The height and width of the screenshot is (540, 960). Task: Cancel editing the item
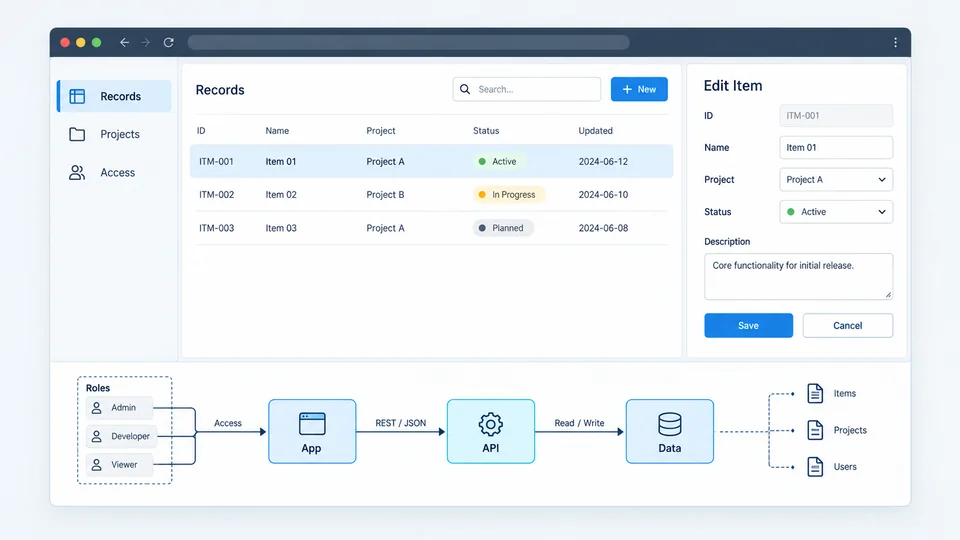847,326
